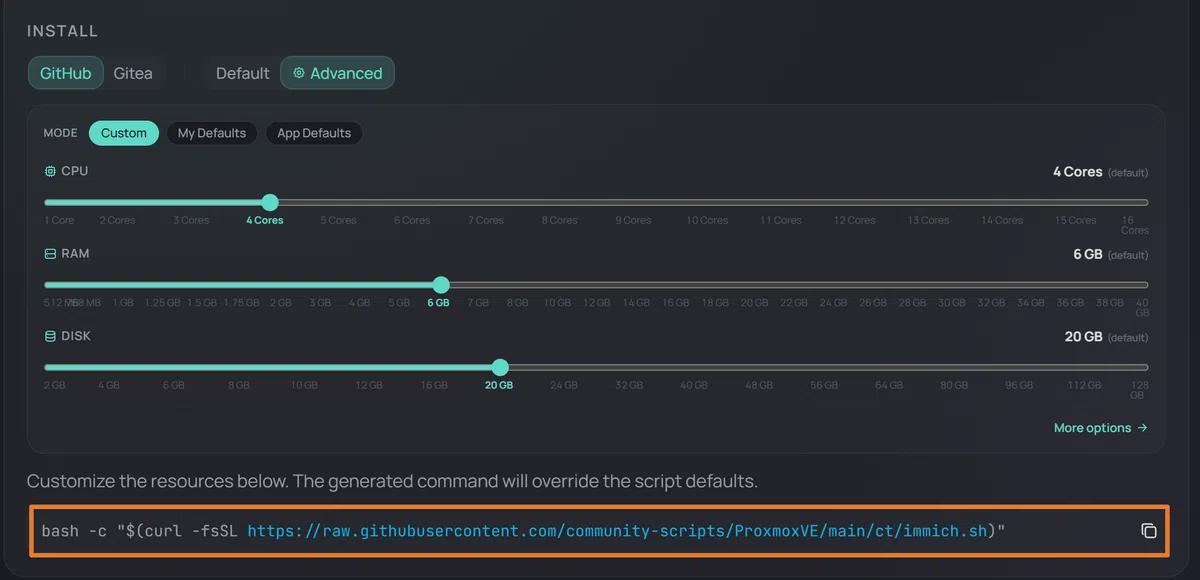Image resolution: width=1200 pixels, height=580 pixels.
Task: Select Advanced install mode
Action: pyautogui.click(x=338, y=73)
